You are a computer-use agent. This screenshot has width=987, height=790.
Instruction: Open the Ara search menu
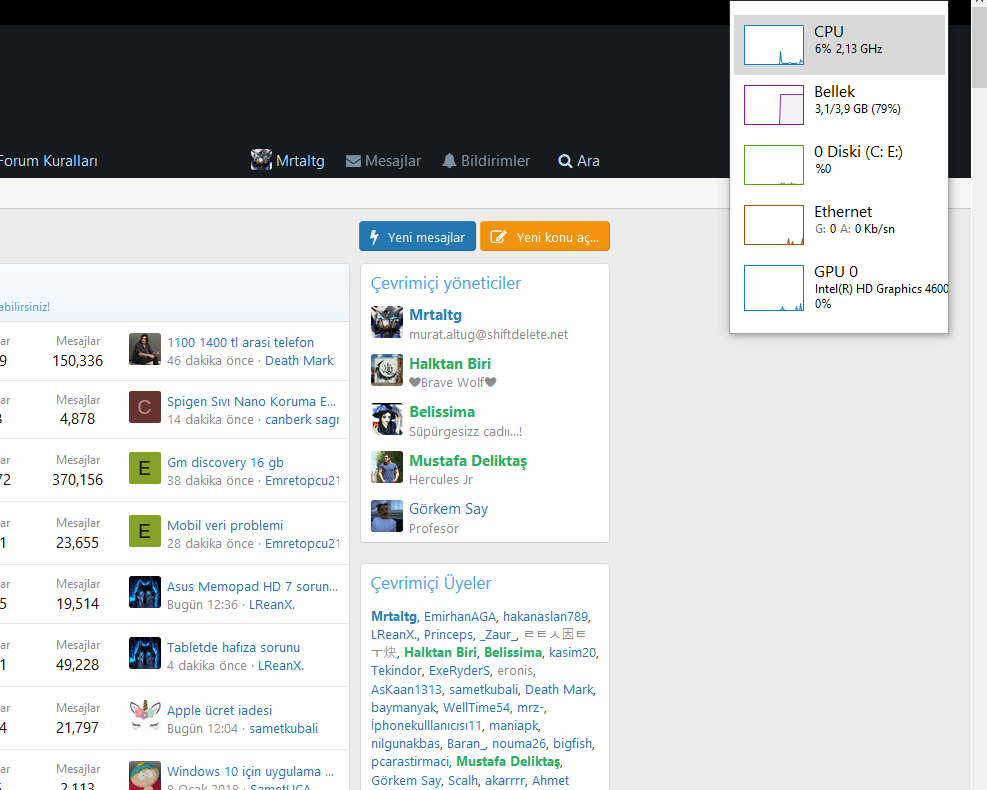tap(578, 161)
